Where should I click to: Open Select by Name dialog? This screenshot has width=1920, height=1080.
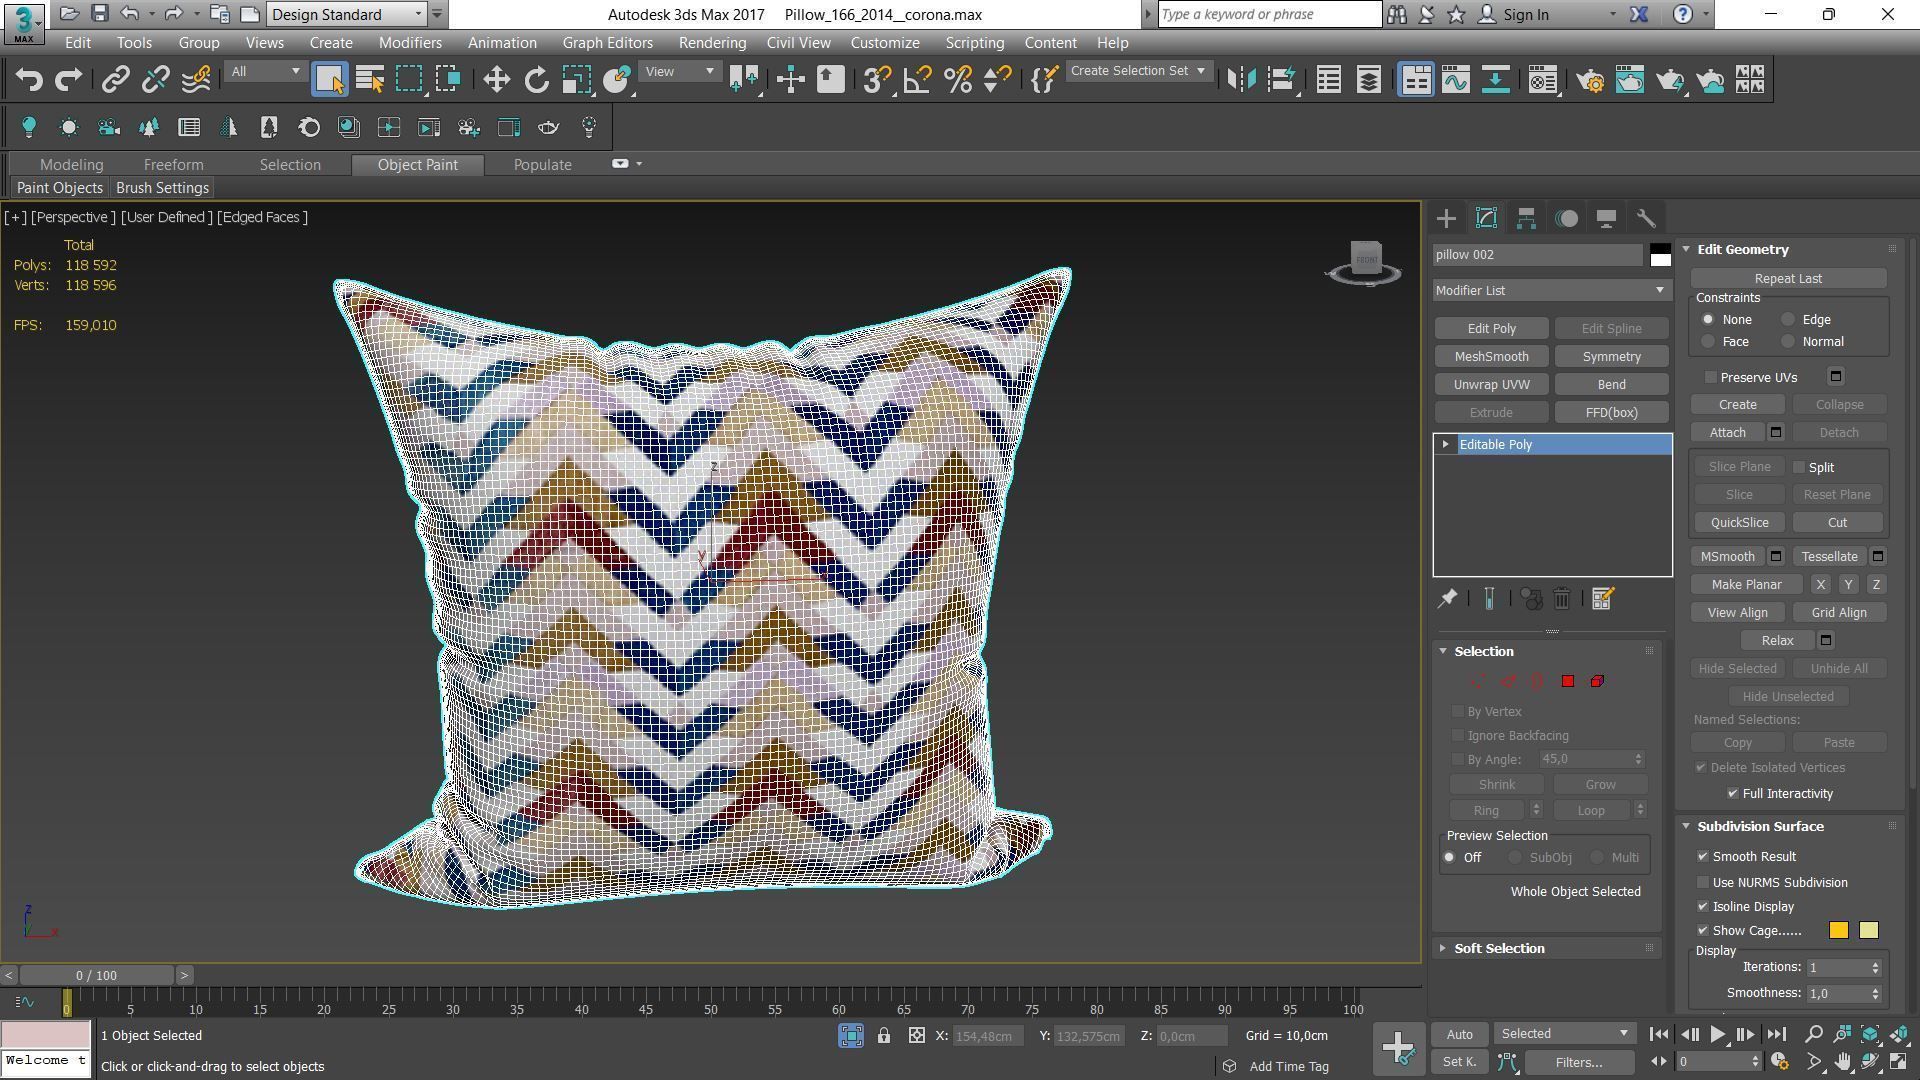[370, 80]
